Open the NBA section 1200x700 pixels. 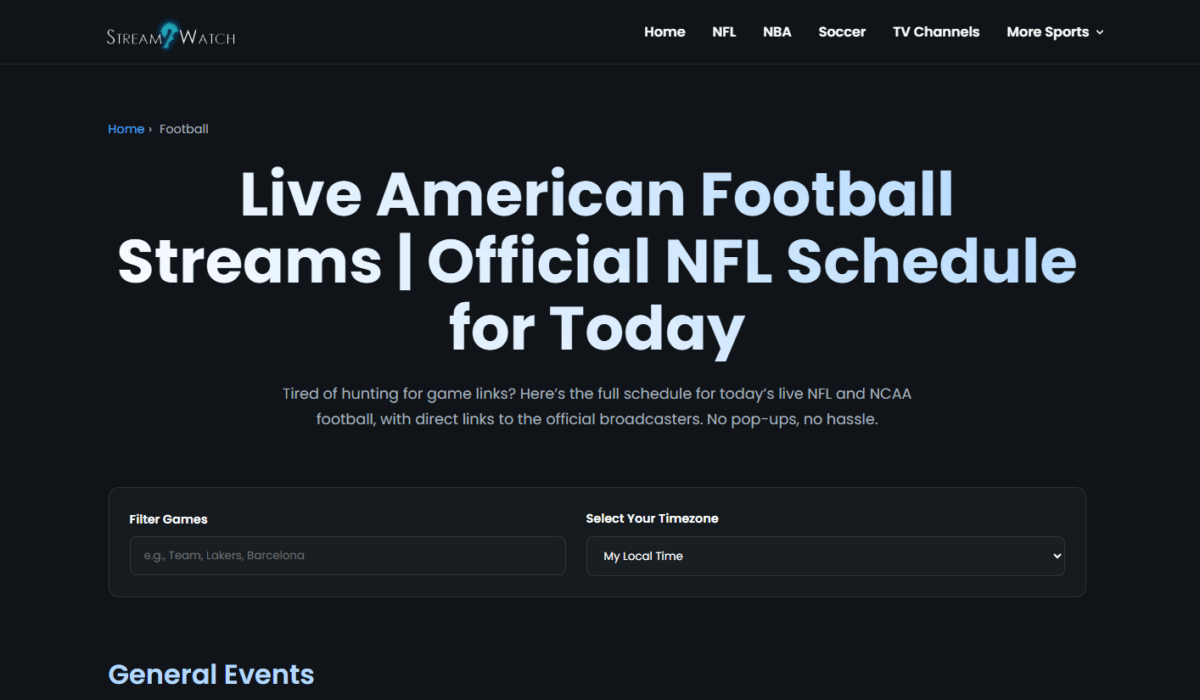(777, 32)
